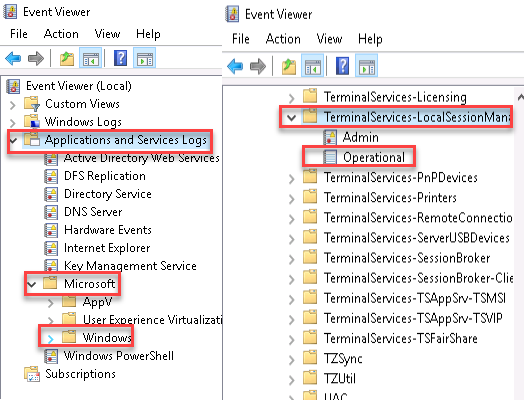Viewport: 524px width, 400px height.
Task: Expand Windows Logs node
Action: click(x=13, y=123)
